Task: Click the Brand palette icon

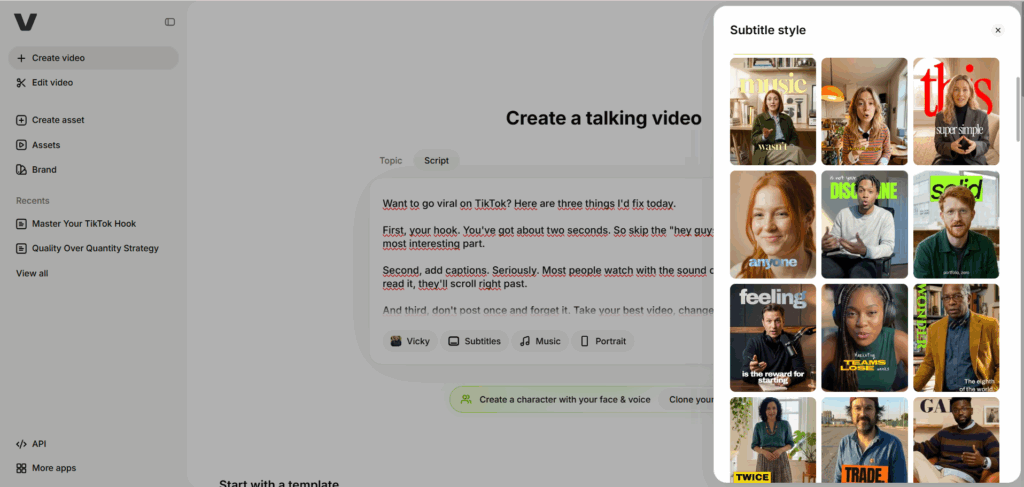Action: click(x=21, y=170)
